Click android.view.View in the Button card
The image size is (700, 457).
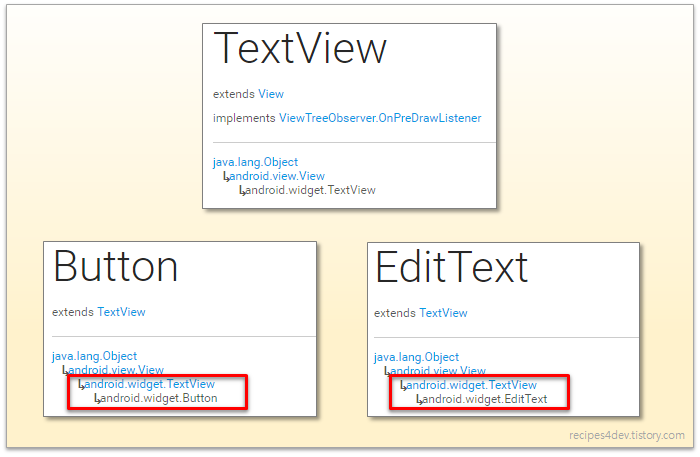(116, 370)
